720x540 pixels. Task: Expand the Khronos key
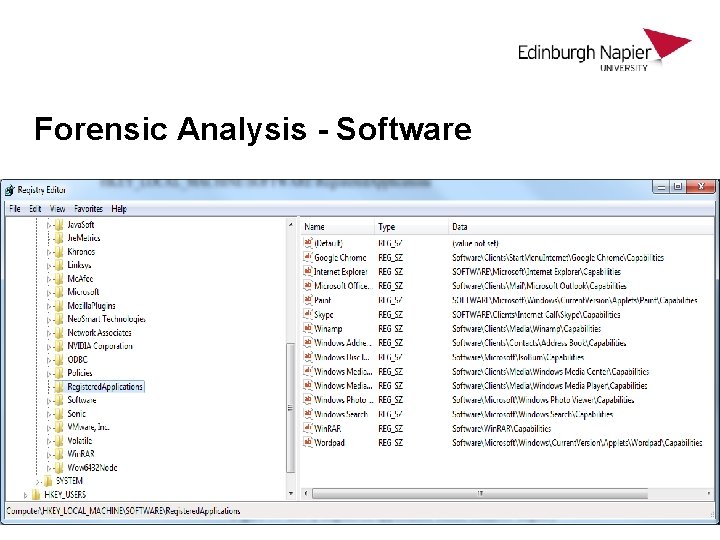coord(49,252)
